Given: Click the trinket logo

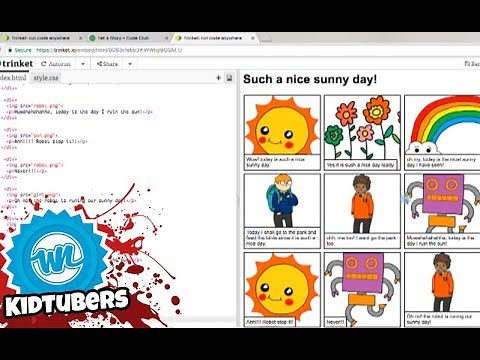Looking at the screenshot, I should tap(17, 64).
